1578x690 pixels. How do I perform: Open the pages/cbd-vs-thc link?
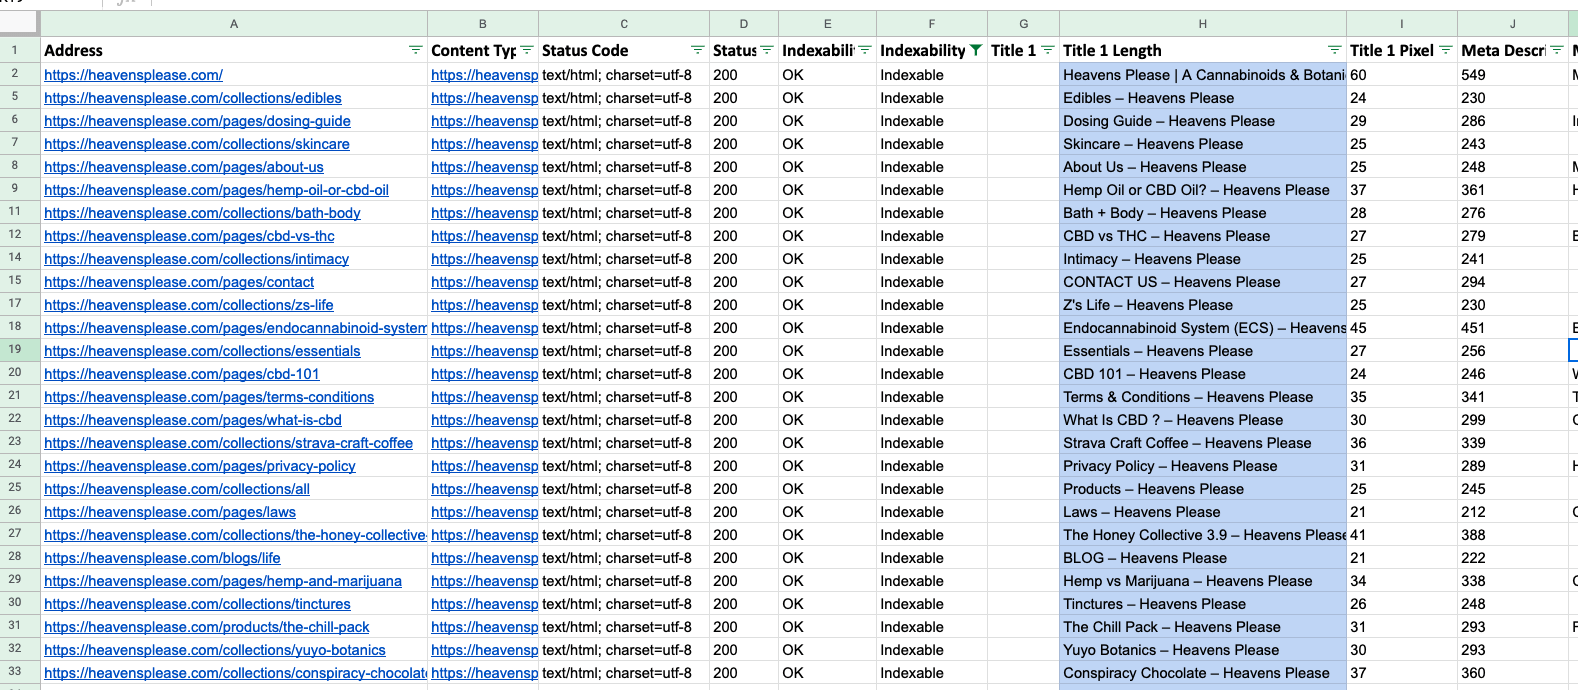[x=189, y=236]
